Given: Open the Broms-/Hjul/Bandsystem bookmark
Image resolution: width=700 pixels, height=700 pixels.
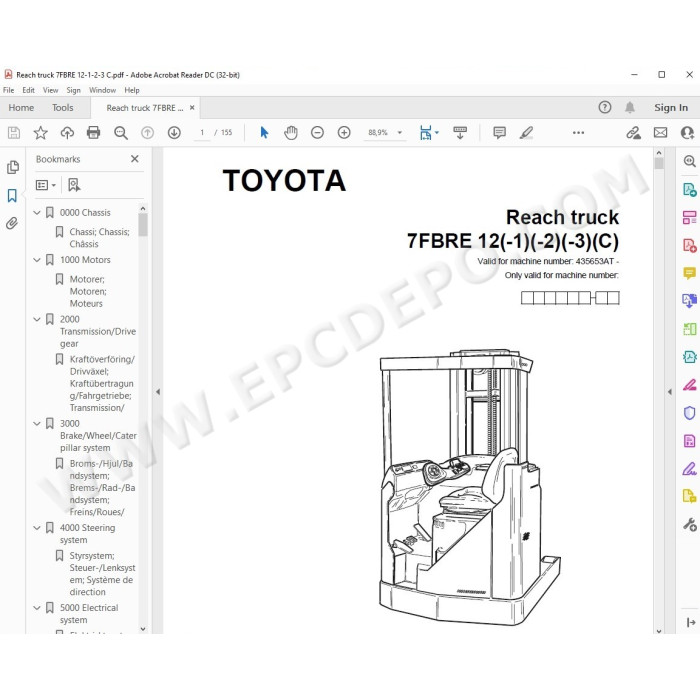Looking at the screenshot, I should (102, 488).
